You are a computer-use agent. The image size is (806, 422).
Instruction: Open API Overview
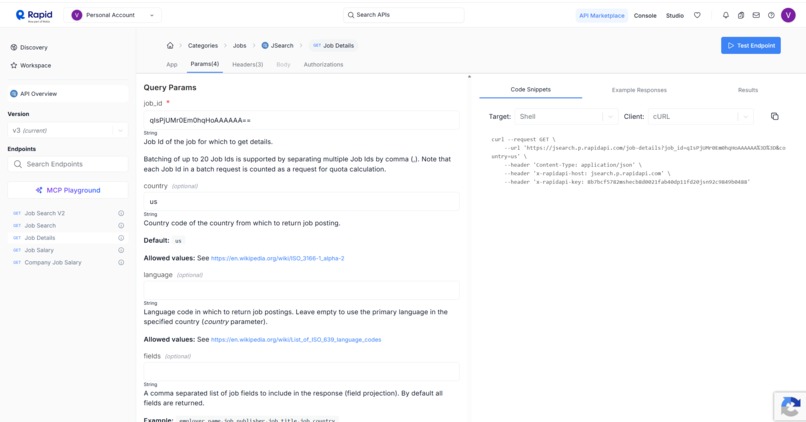point(68,94)
